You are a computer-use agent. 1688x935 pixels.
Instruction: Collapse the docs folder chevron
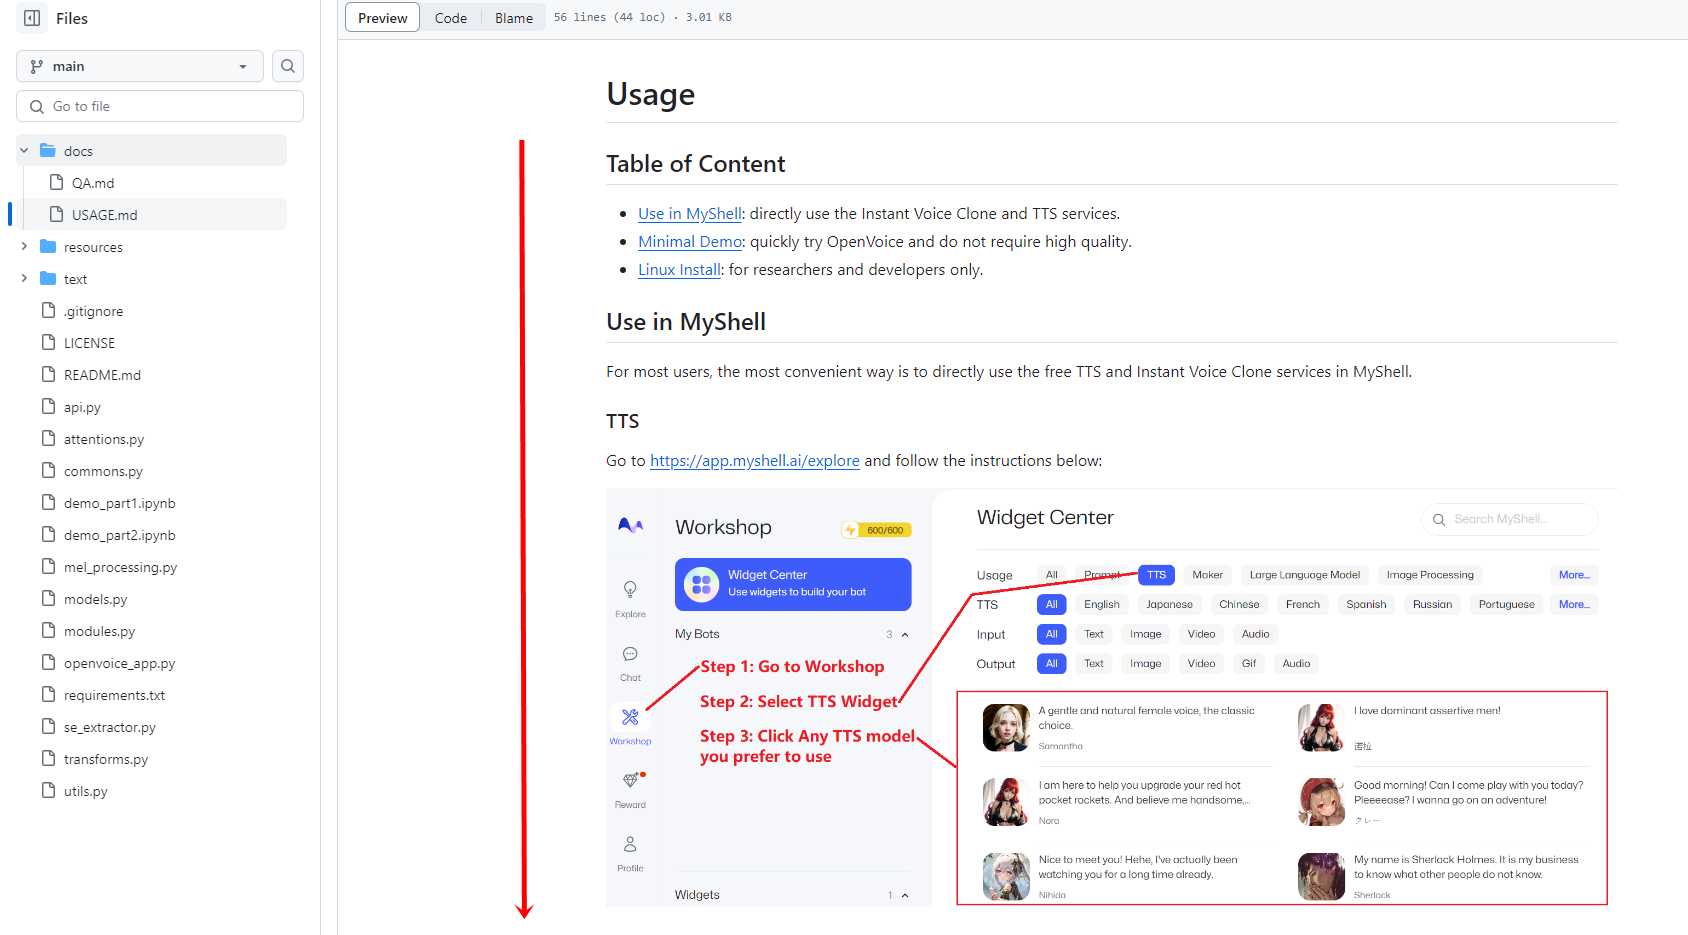coord(24,151)
